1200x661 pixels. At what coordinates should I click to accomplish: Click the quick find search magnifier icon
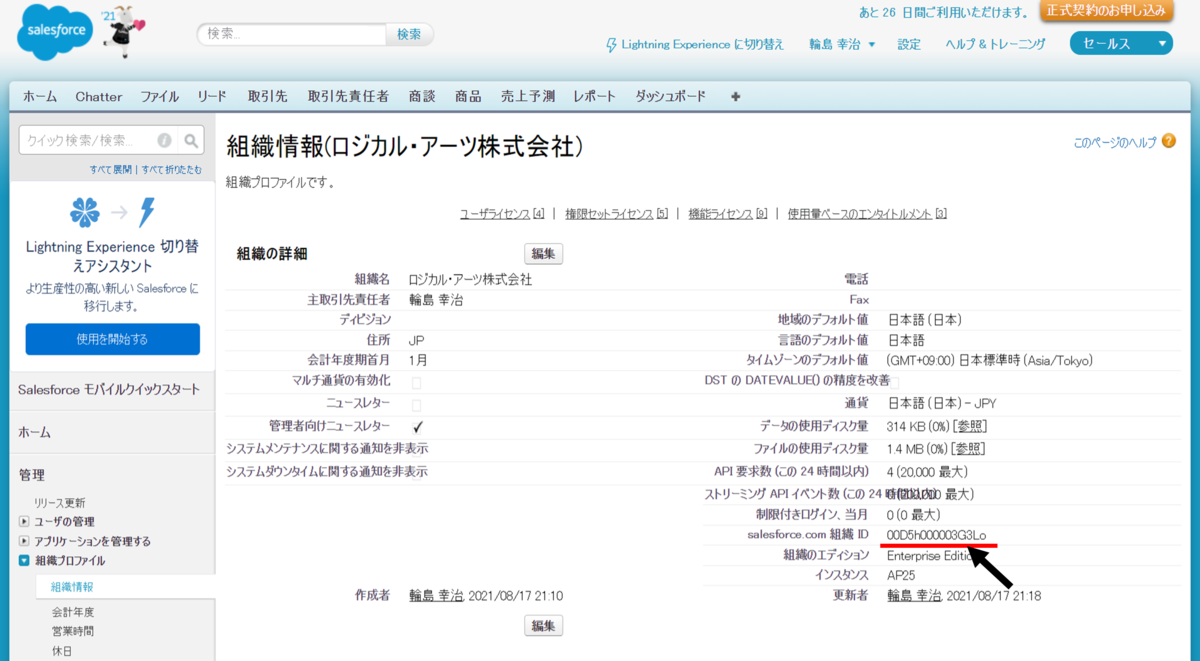(x=191, y=141)
